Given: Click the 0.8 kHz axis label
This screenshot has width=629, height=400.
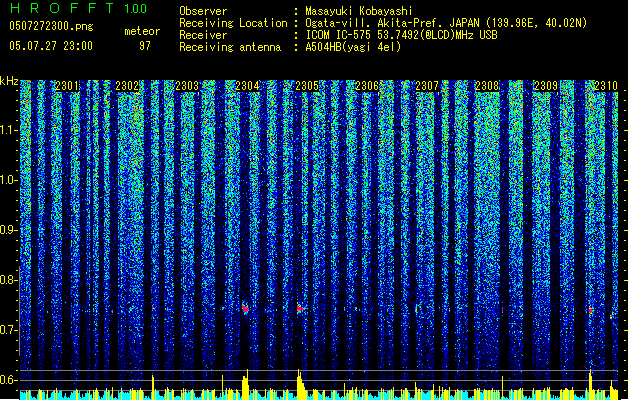Looking at the screenshot, I should (9, 280).
